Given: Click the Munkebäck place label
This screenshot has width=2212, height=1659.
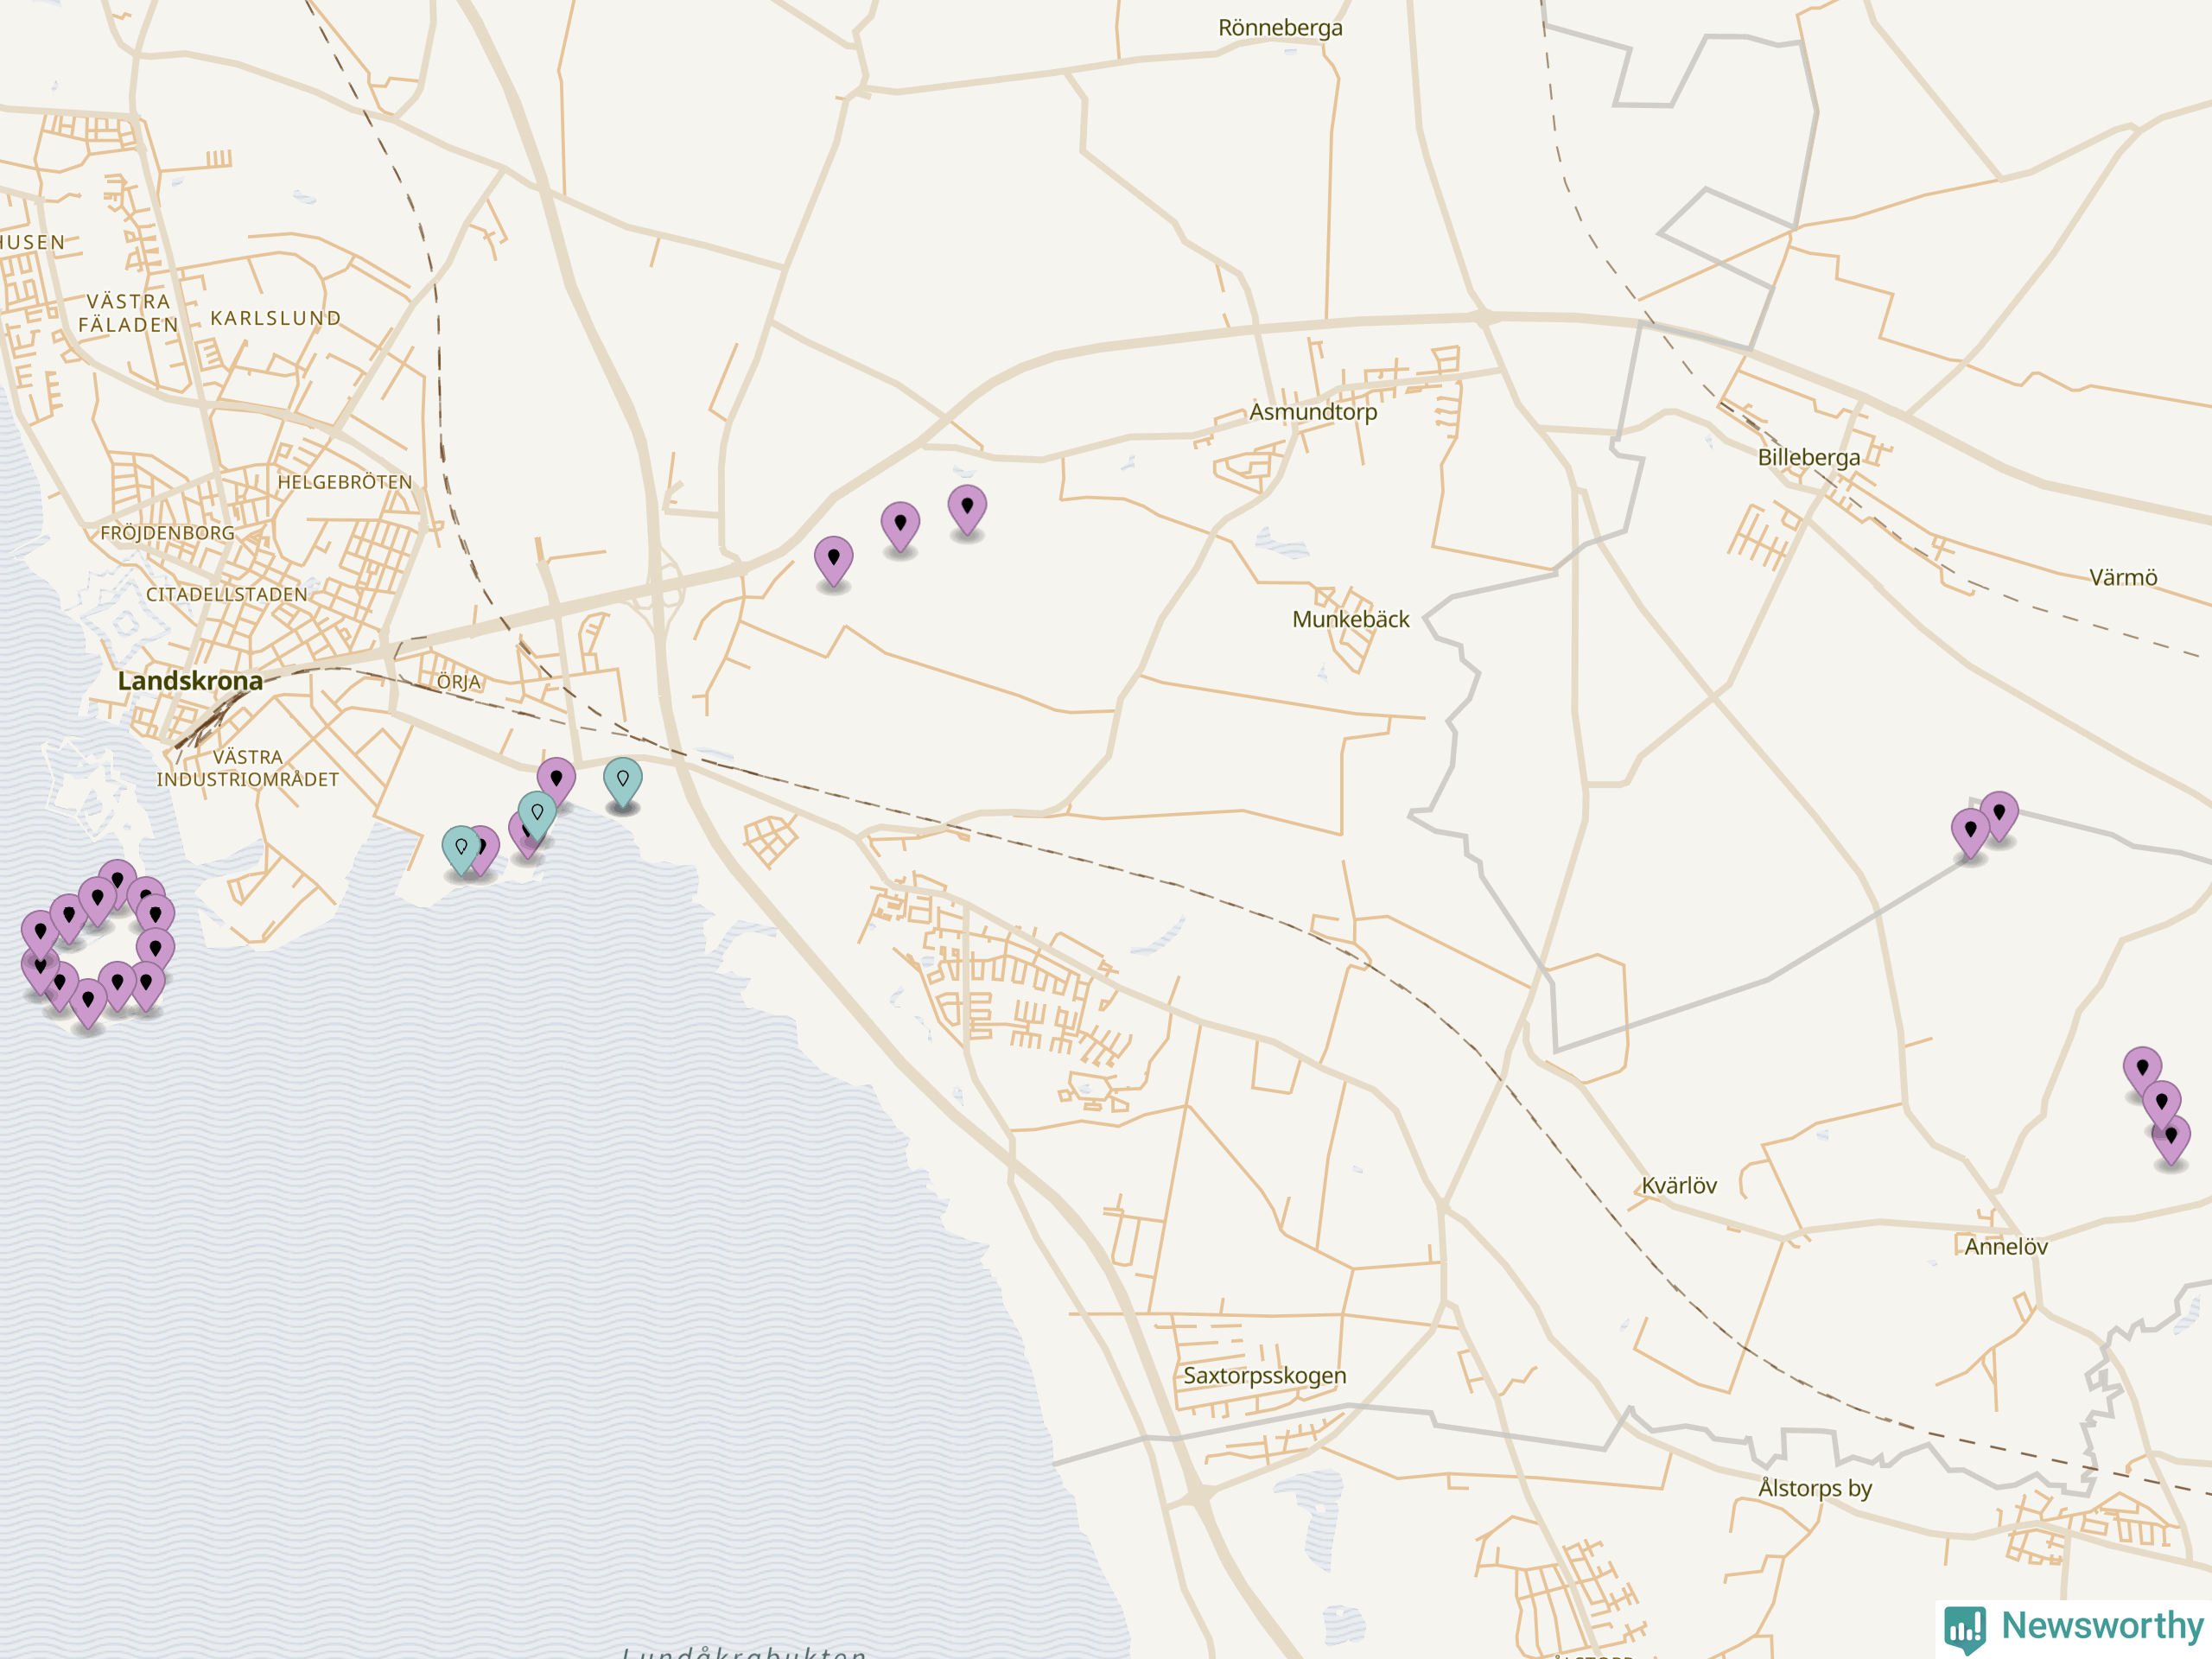Looking at the screenshot, I should [1350, 619].
